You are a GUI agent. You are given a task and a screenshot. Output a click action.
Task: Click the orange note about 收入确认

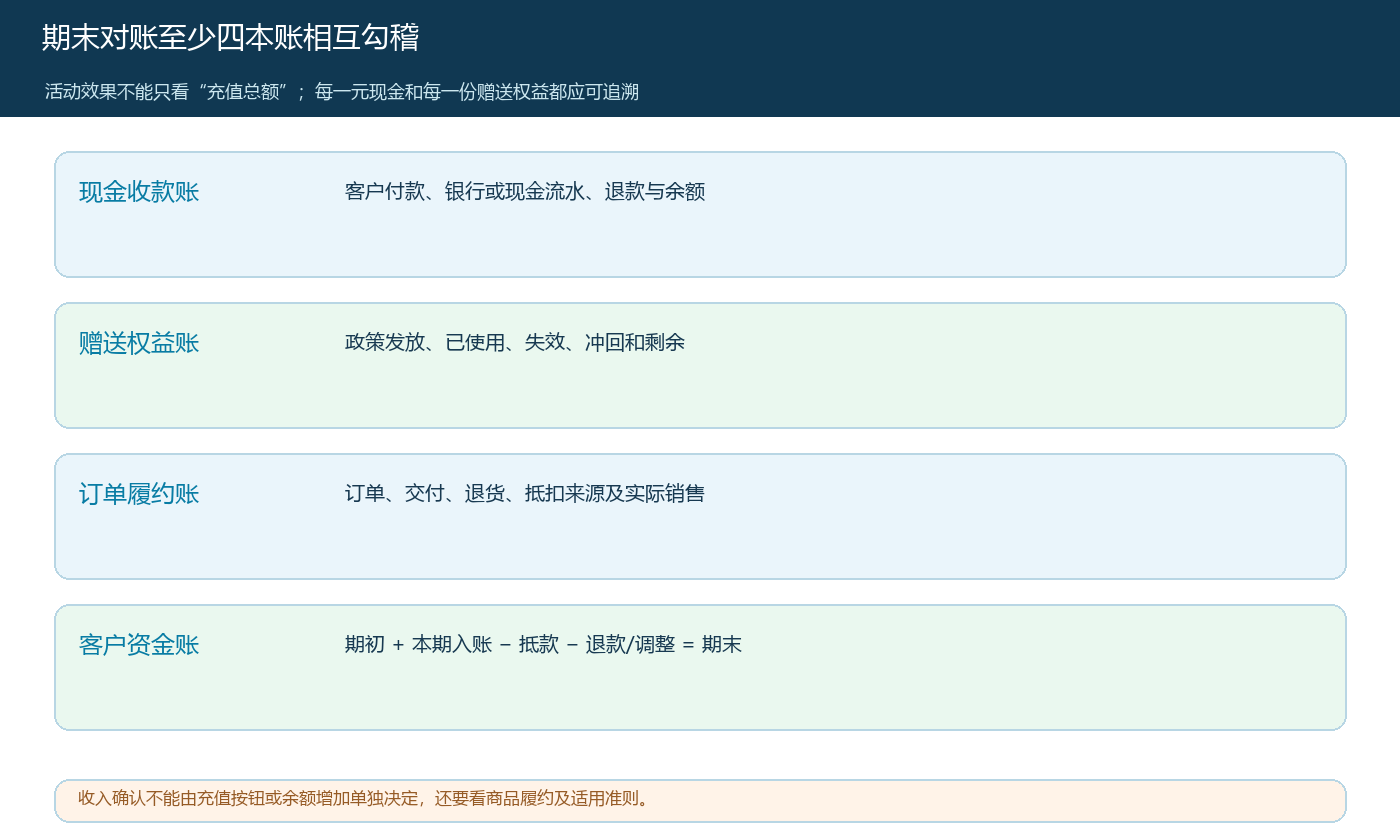[x=700, y=800]
